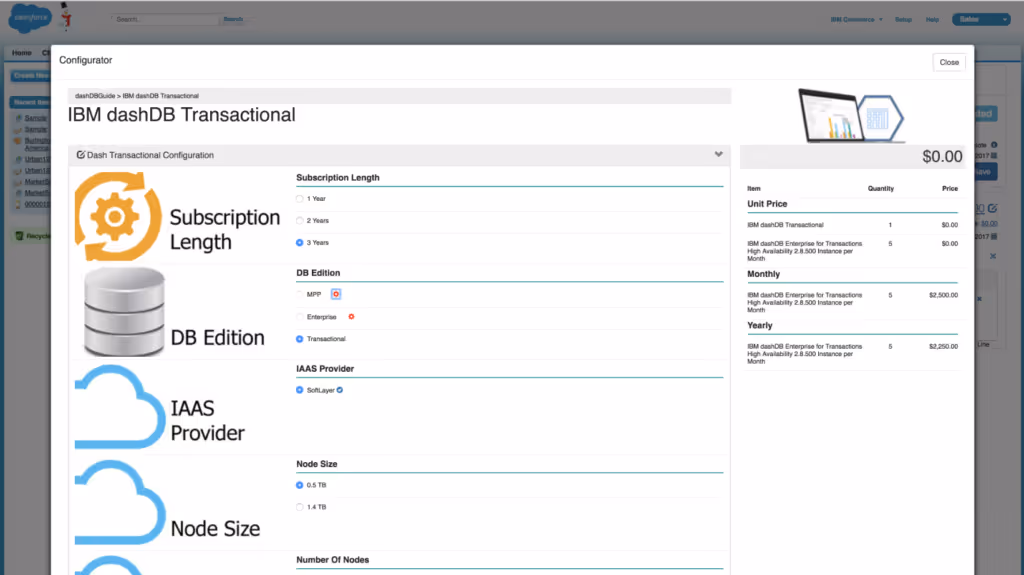Select the 1 Year subscription length
1024x575 pixels.
(299, 199)
